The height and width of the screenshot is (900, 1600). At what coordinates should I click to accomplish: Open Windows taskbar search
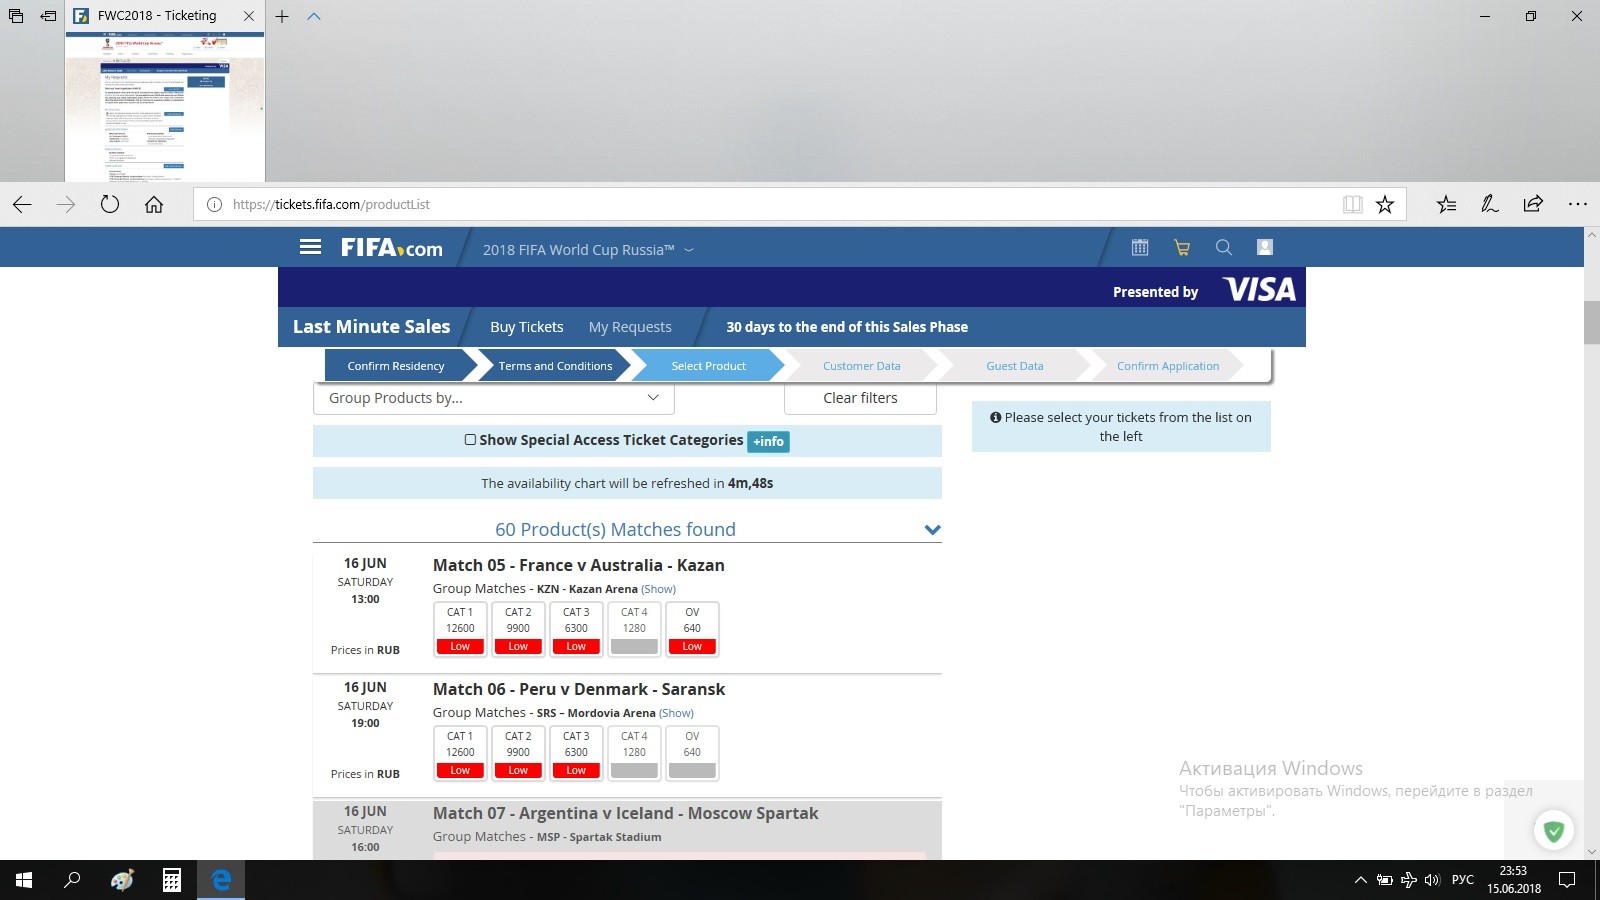72,880
